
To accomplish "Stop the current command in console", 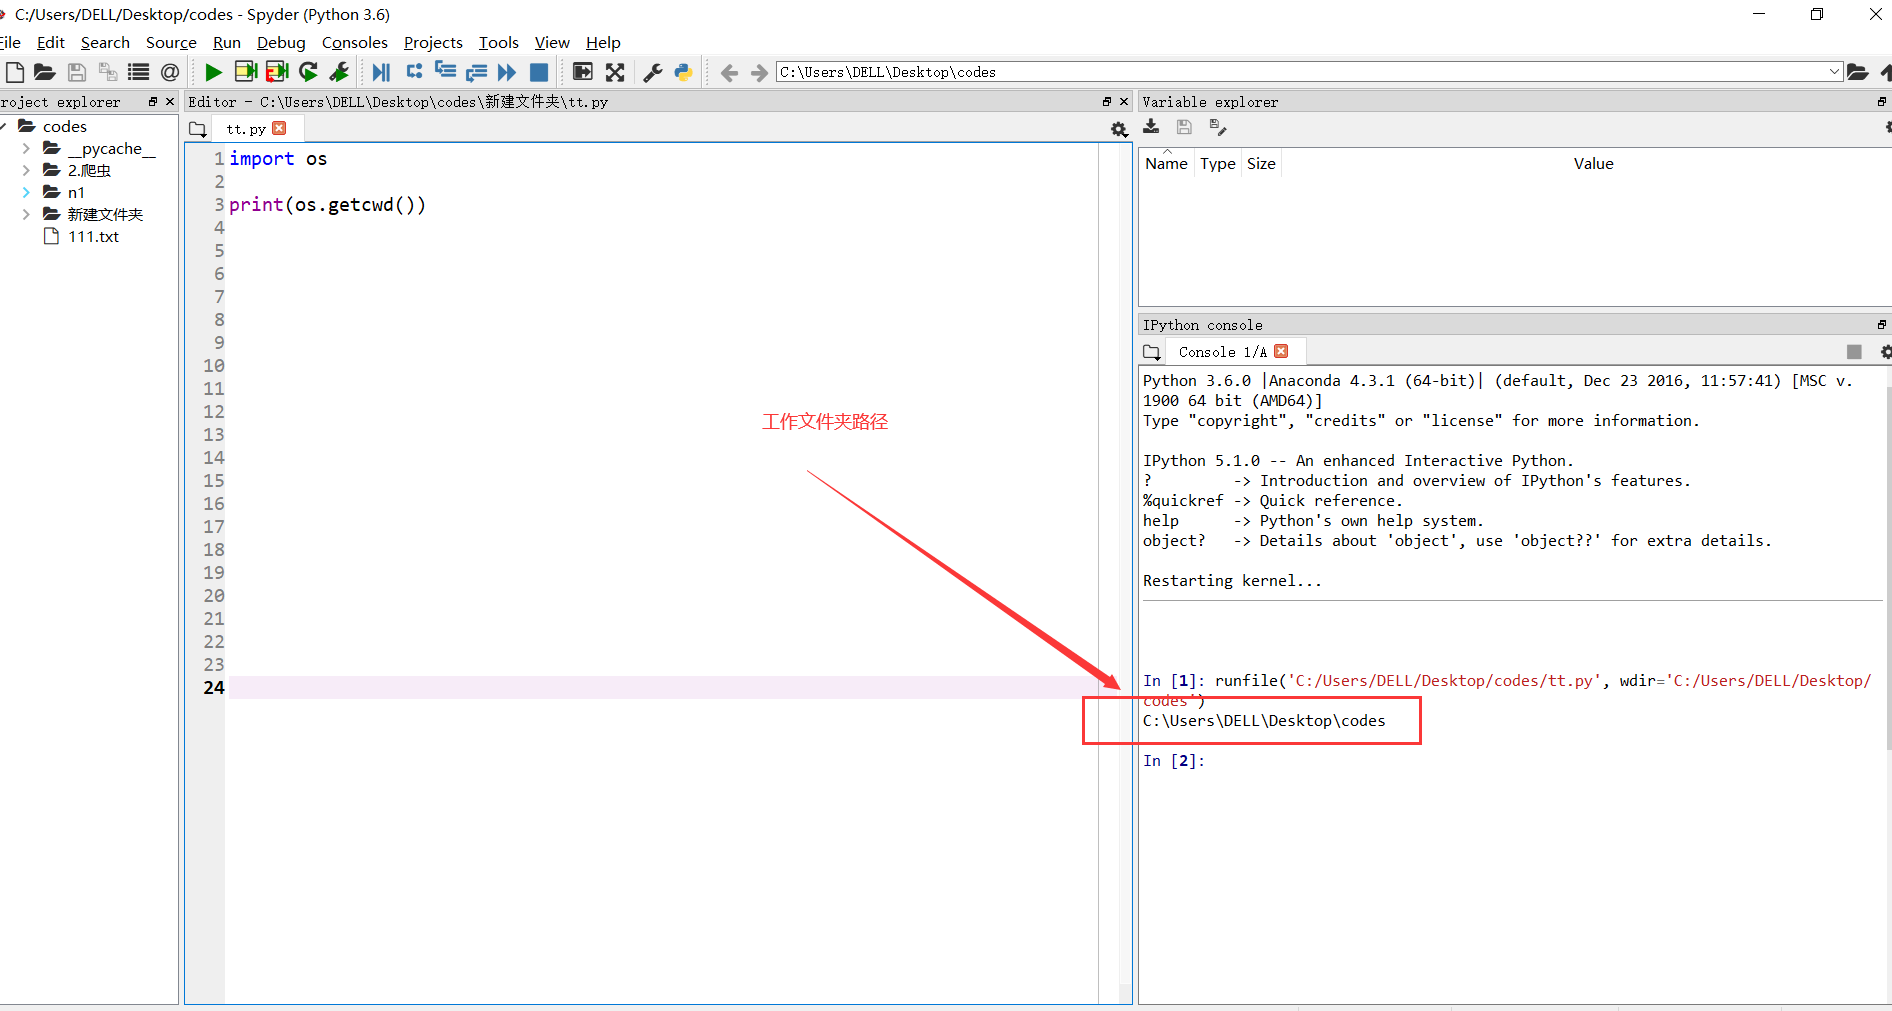I will (x=1854, y=352).
